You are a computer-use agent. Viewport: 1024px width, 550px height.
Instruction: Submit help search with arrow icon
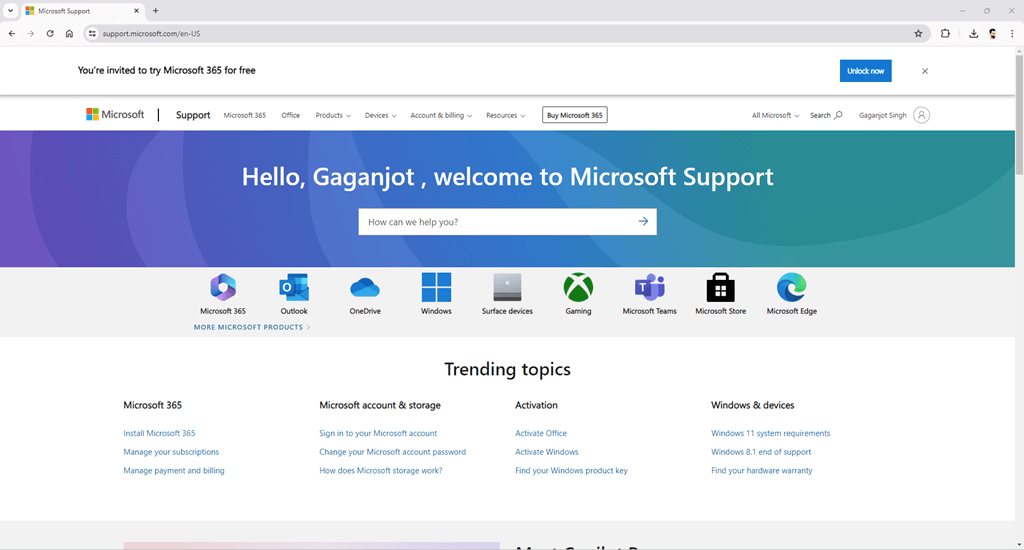[x=643, y=221]
